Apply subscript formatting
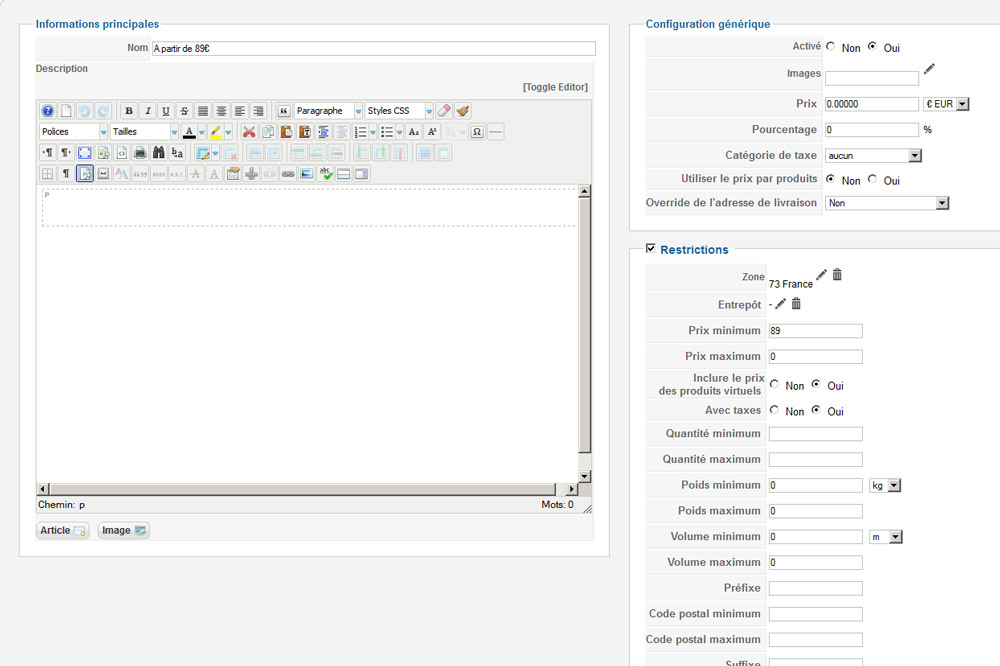 click(414, 132)
